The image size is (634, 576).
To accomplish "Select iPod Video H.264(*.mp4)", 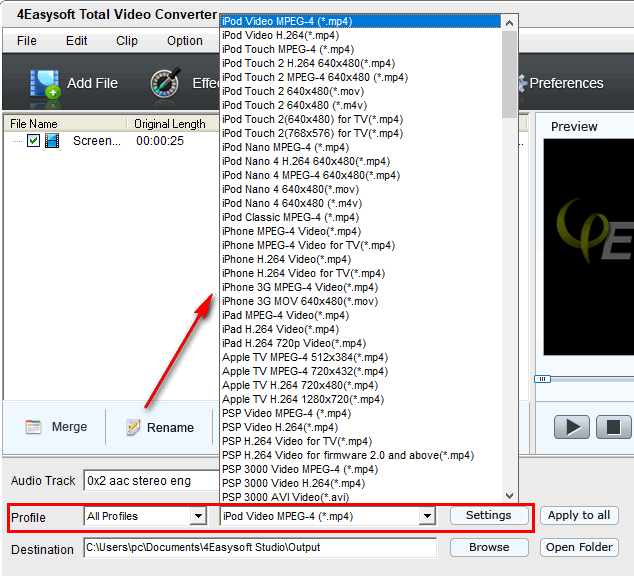I will click(x=361, y=36).
